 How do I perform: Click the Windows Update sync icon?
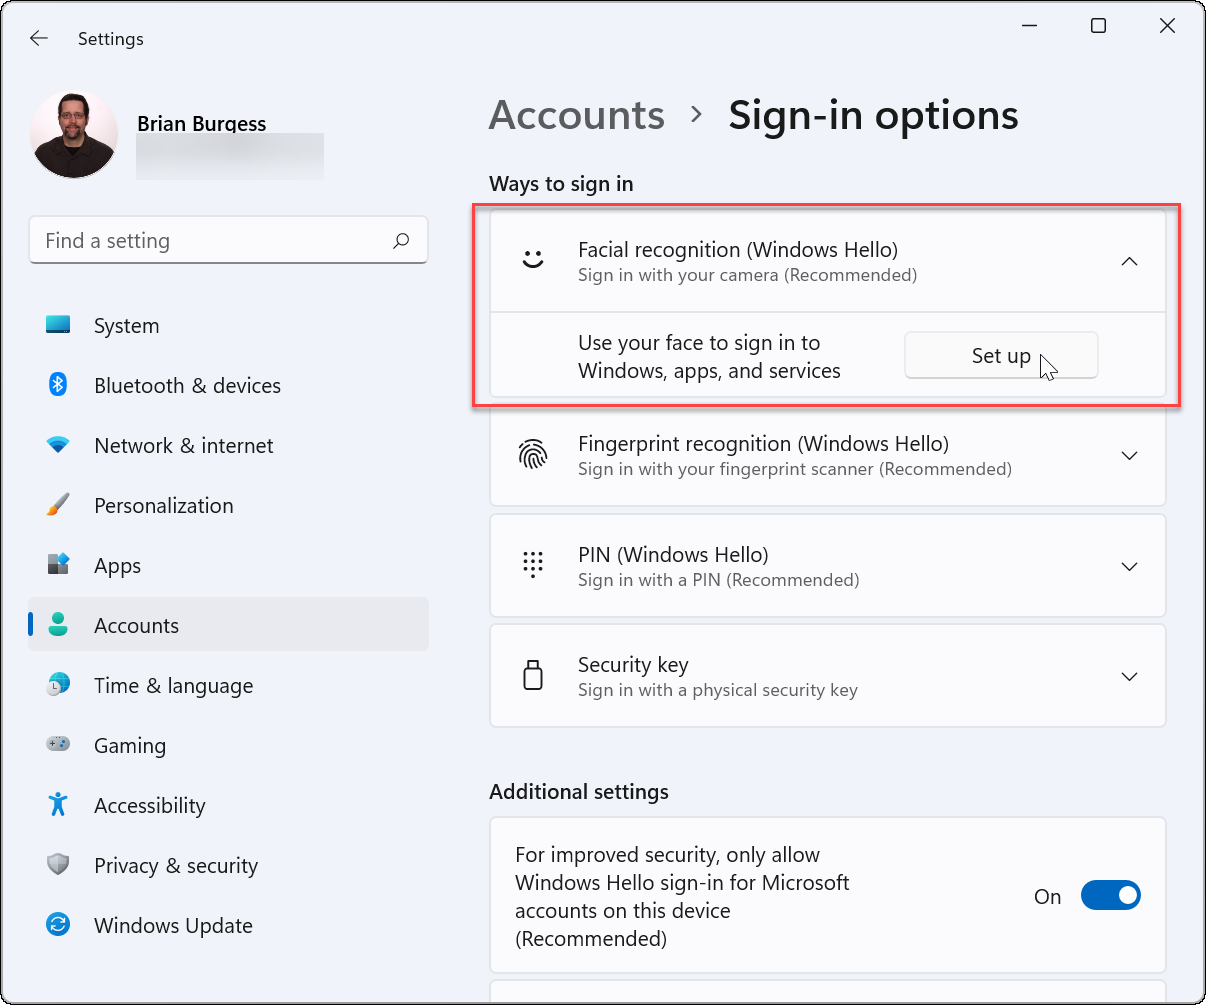(x=58, y=925)
